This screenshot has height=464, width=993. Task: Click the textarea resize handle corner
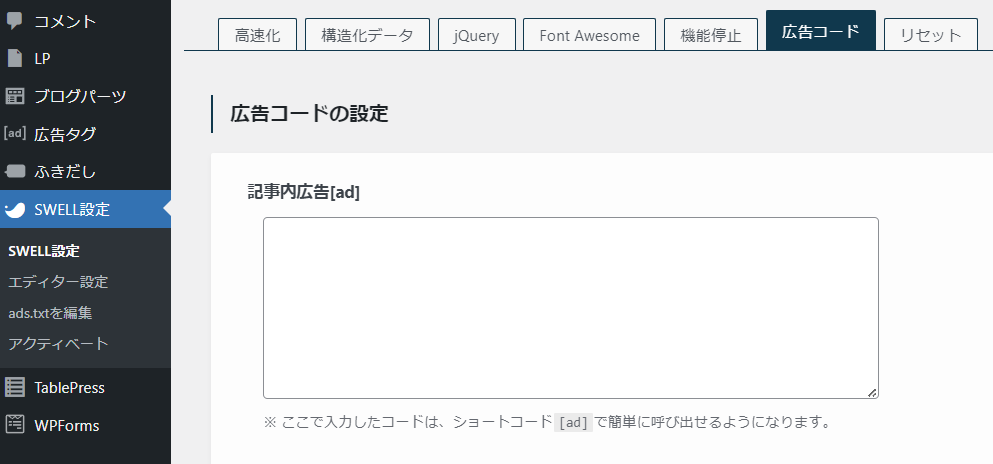point(872,392)
